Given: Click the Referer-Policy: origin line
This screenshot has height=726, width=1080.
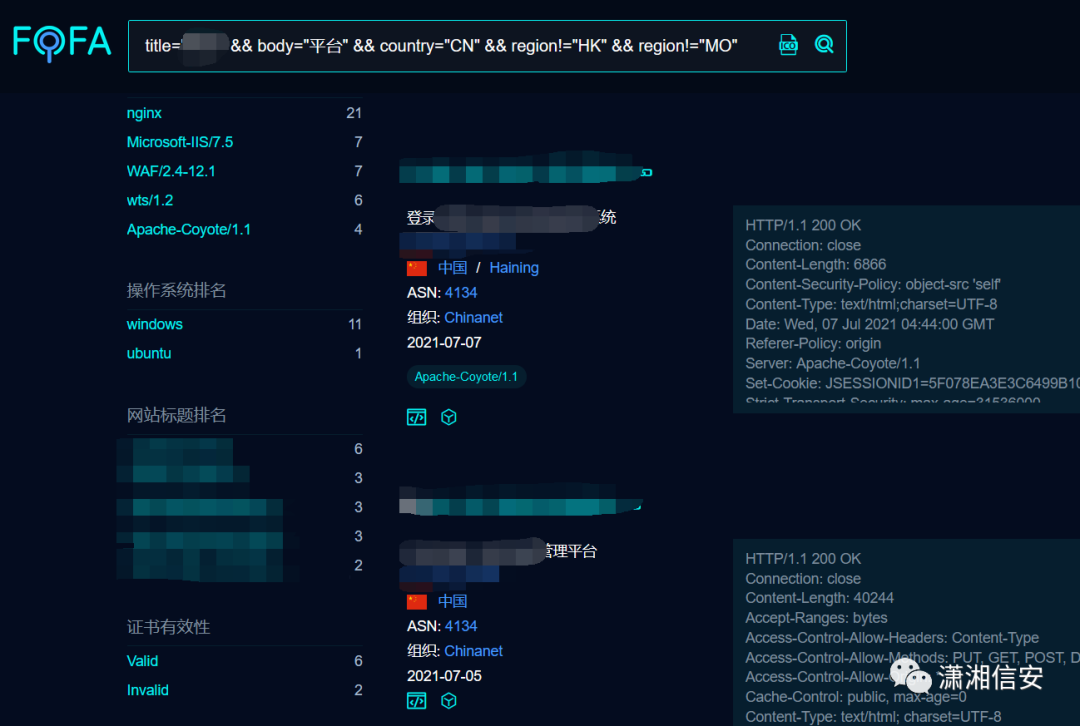Looking at the screenshot, I should (813, 344).
